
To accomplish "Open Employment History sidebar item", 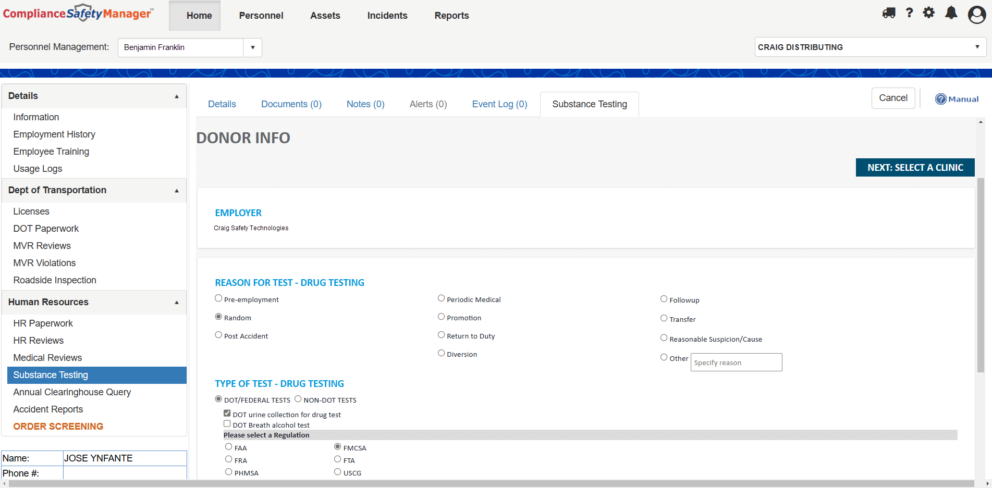I will click(x=54, y=134).
